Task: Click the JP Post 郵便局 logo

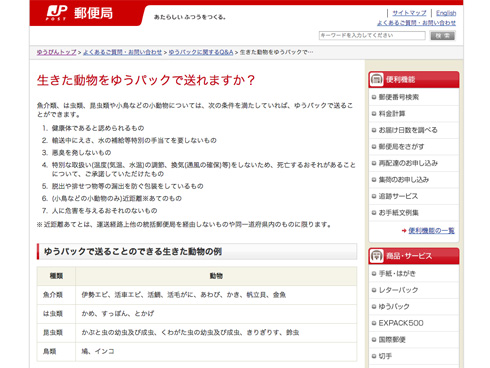Action: pos(79,13)
